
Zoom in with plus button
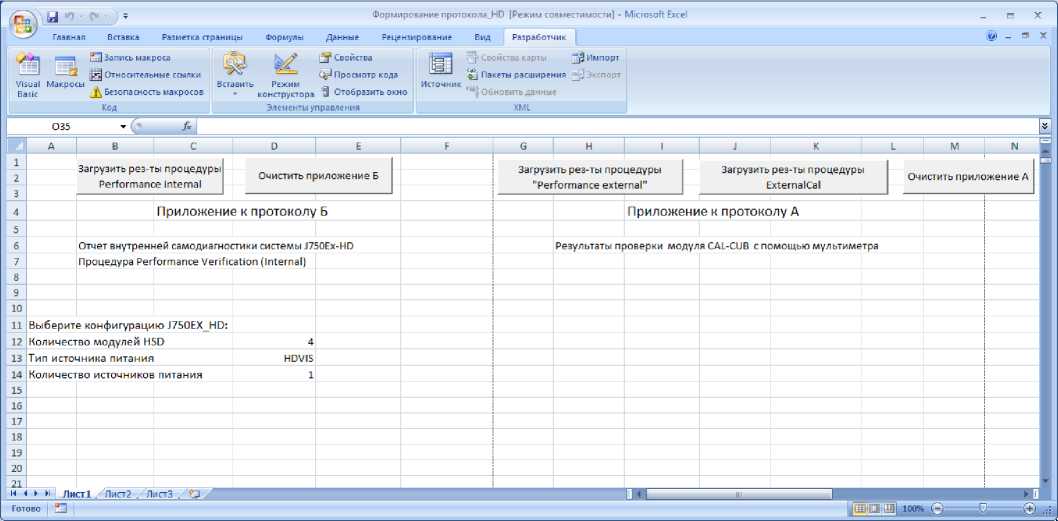click(x=1029, y=508)
